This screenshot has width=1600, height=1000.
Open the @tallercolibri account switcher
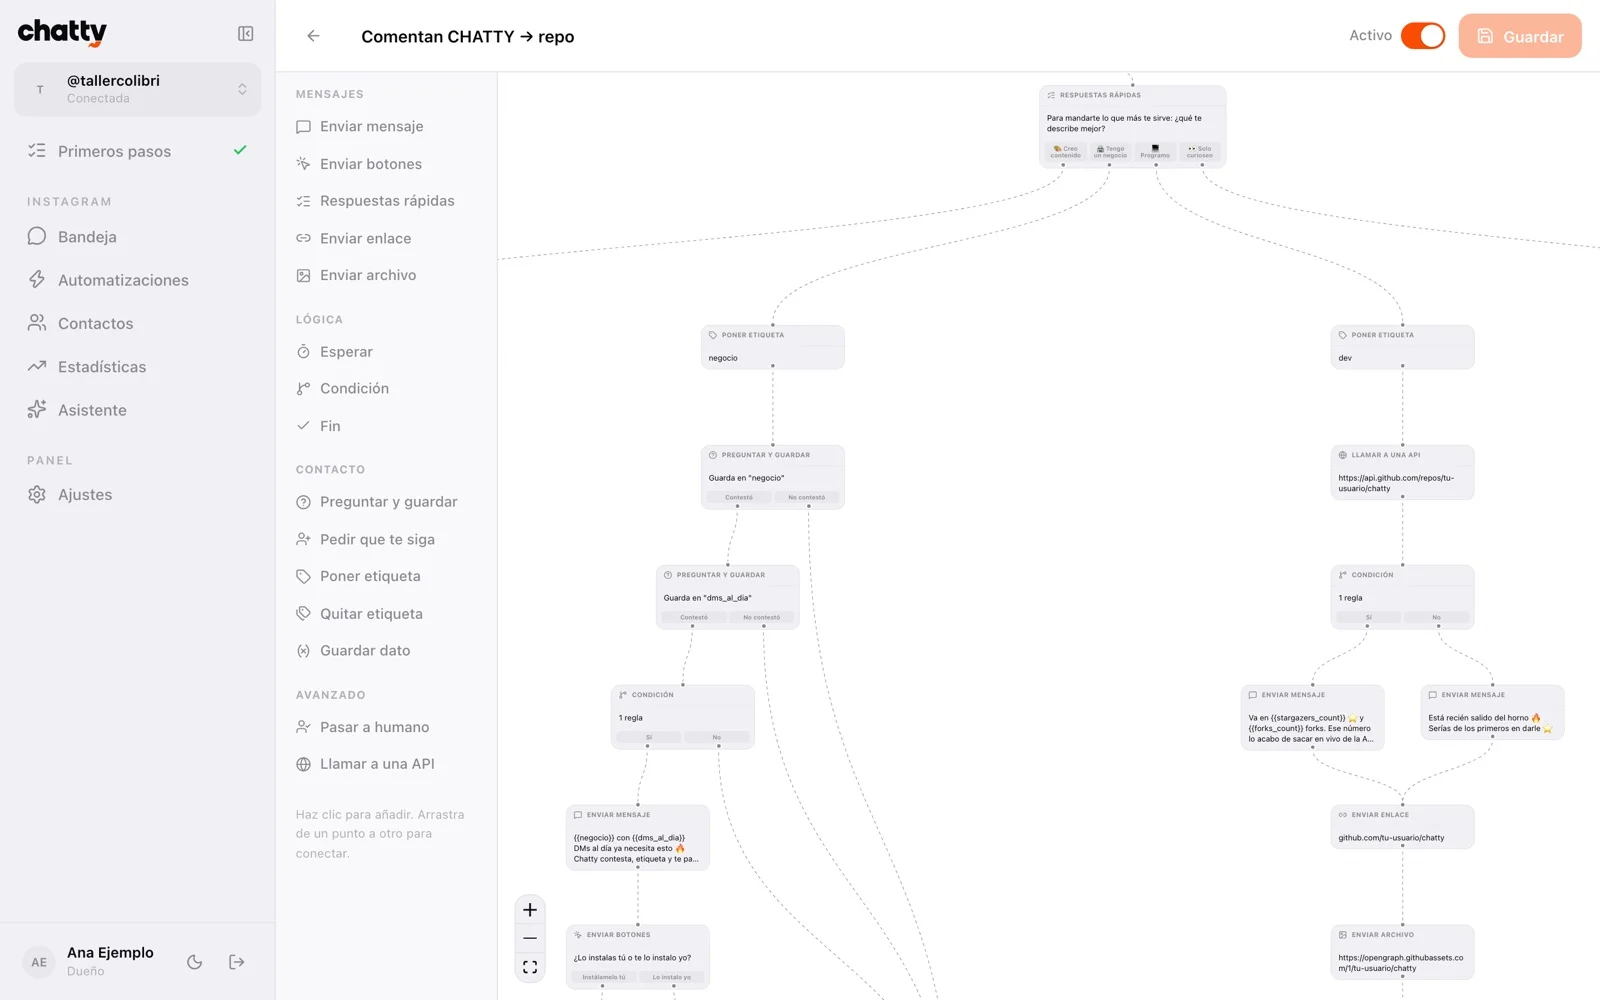click(137, 89)
